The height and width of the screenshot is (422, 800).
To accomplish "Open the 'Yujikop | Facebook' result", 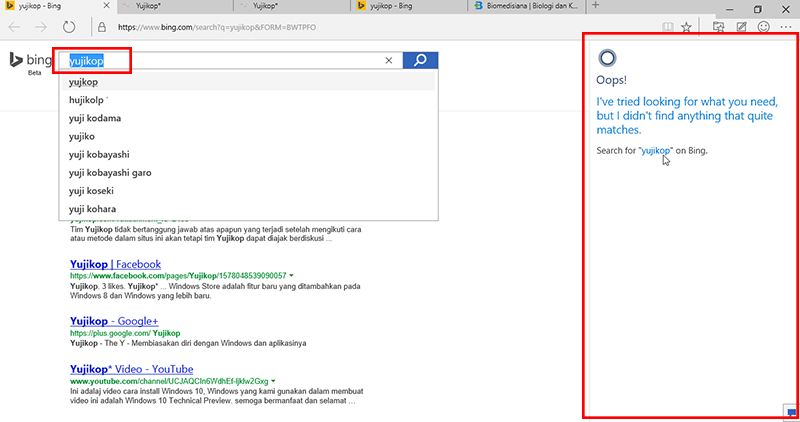I will click(x=115, y=264).
